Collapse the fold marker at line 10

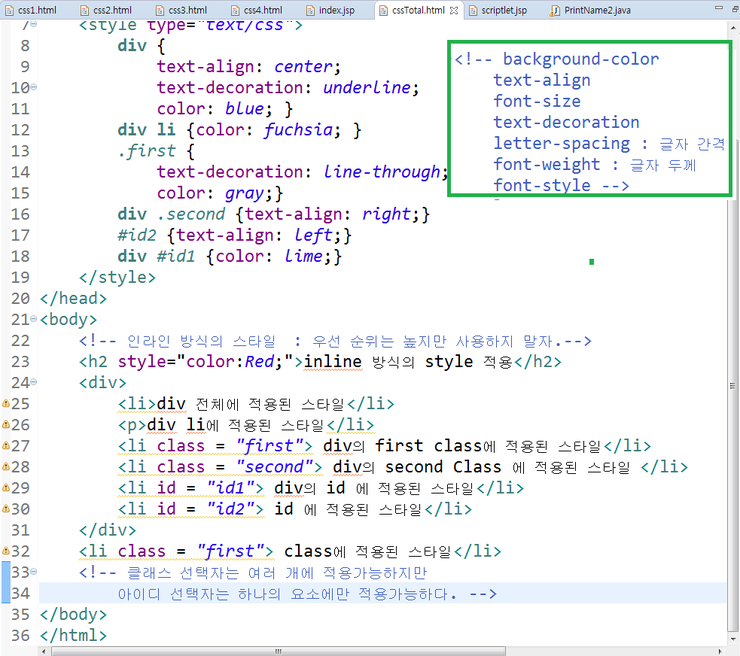click(34, 88)
